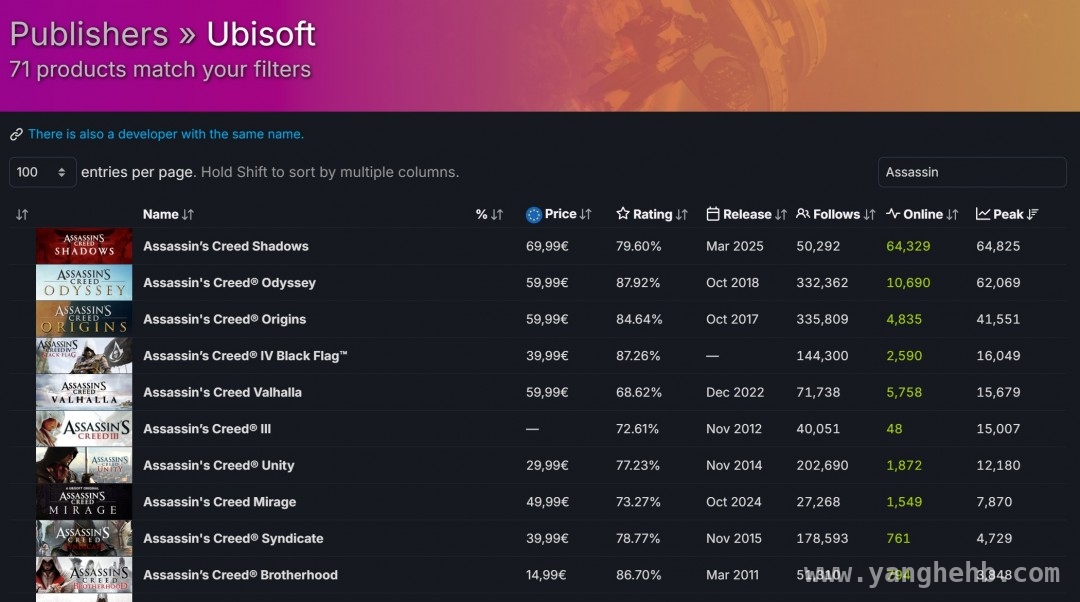Image resolution: width=1080 pixels, height=602 pixels.
Task: Sort table by discount percent column
Action: pyautogui.click(x=489, y=214)
